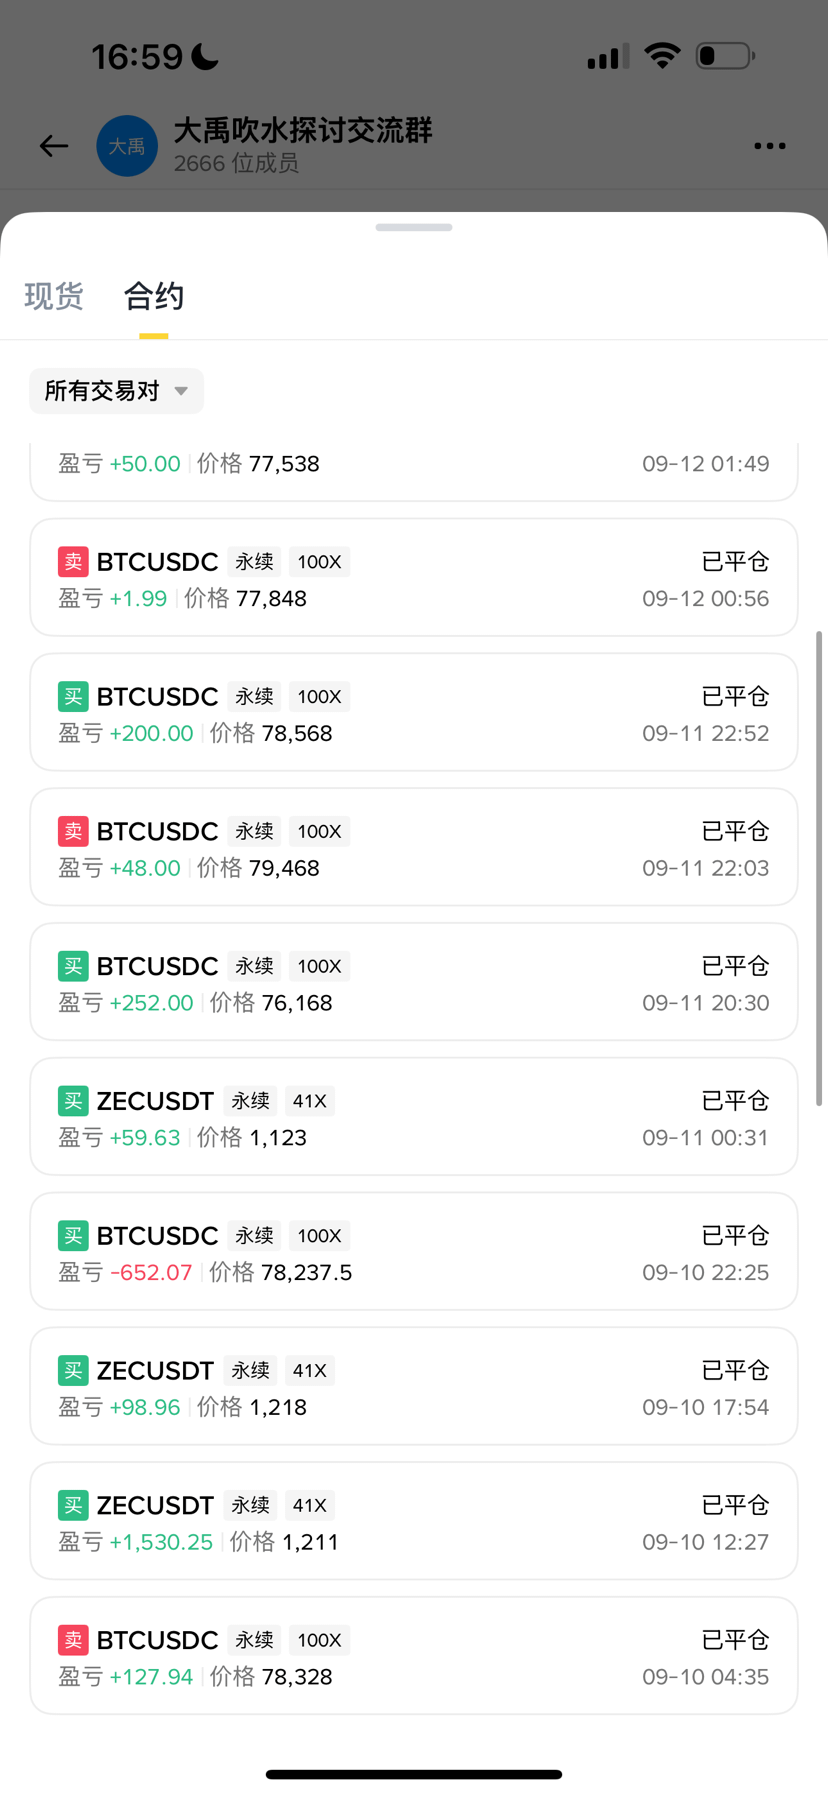Click the dropdown arrow beside 所有交易对

click(x=181, y=391)
